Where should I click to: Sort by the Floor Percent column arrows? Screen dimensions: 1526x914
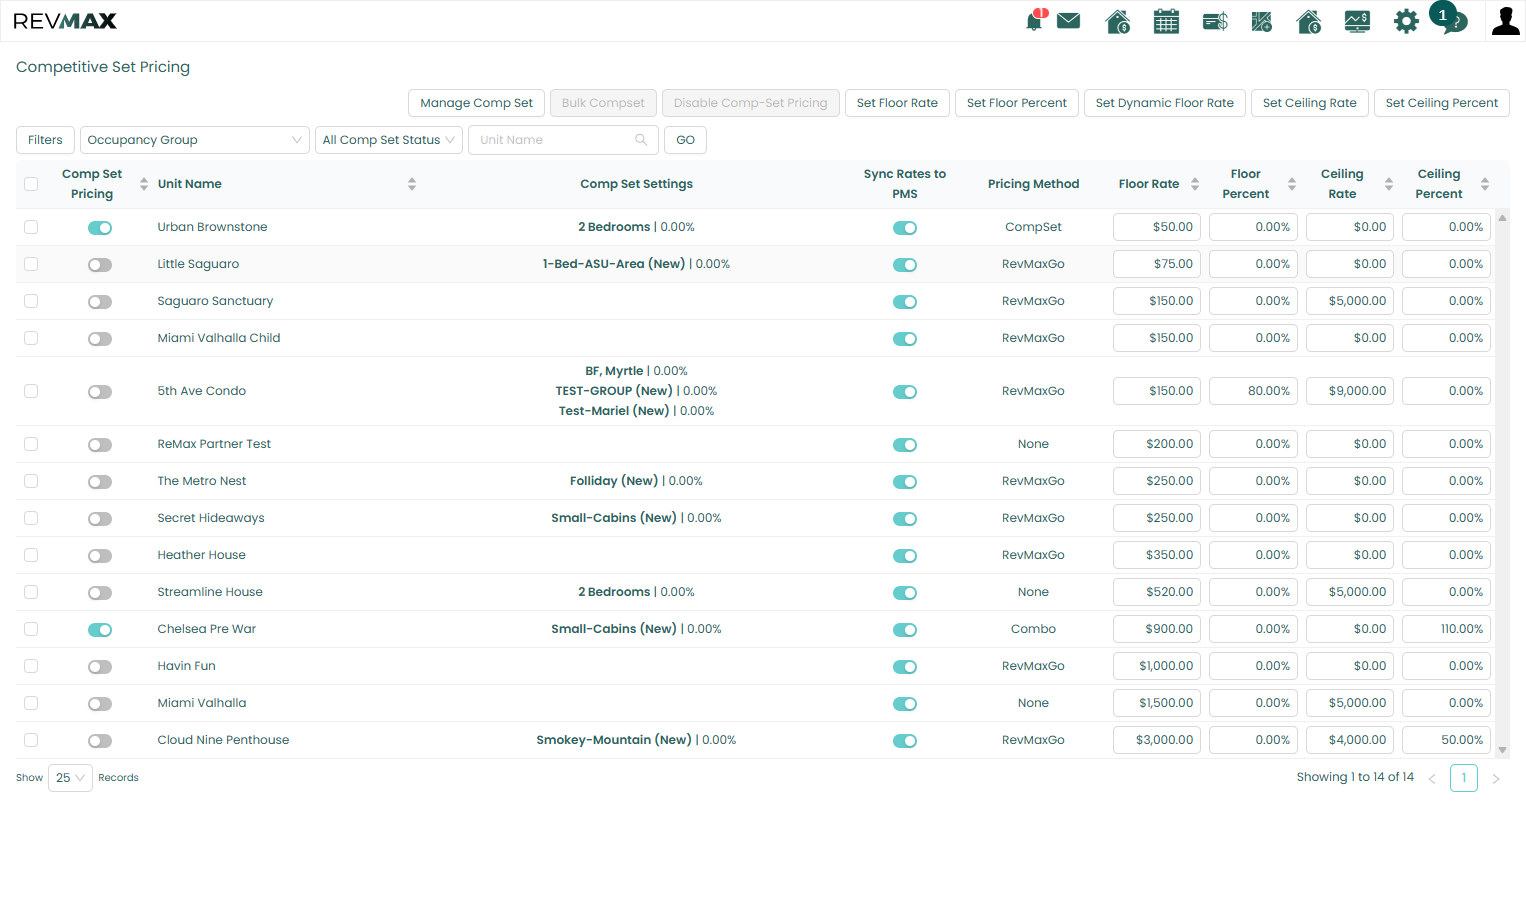click(1292, 184)
